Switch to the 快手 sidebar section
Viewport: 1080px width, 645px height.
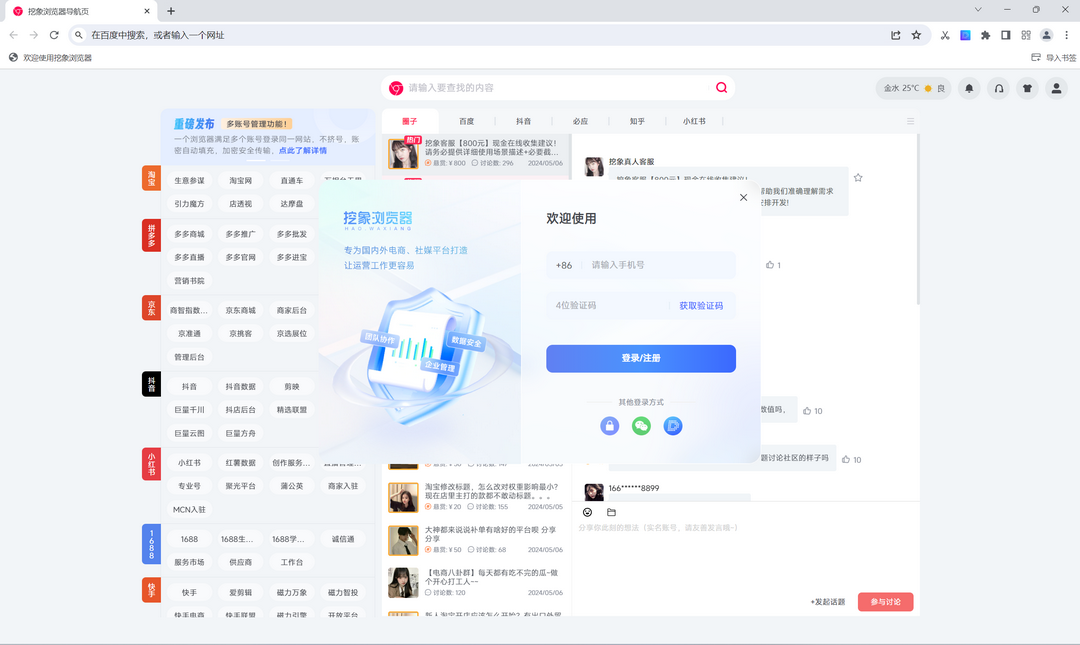[150, 589]
